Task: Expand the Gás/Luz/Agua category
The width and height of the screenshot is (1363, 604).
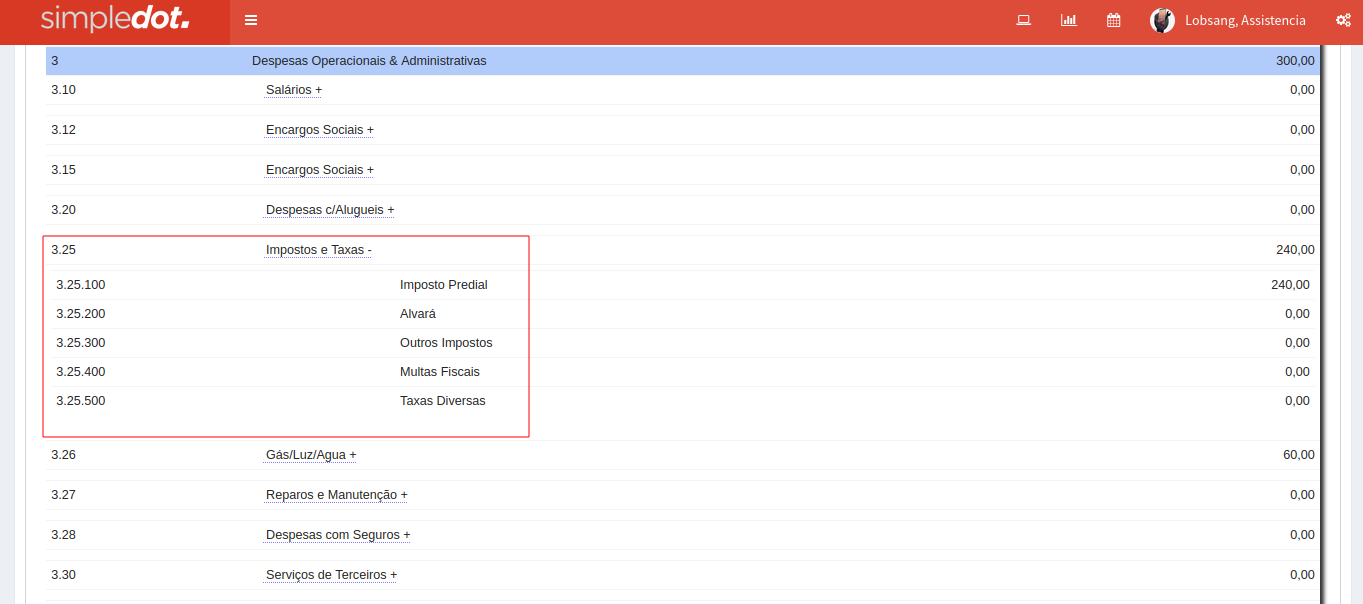Action: [311, 455]
